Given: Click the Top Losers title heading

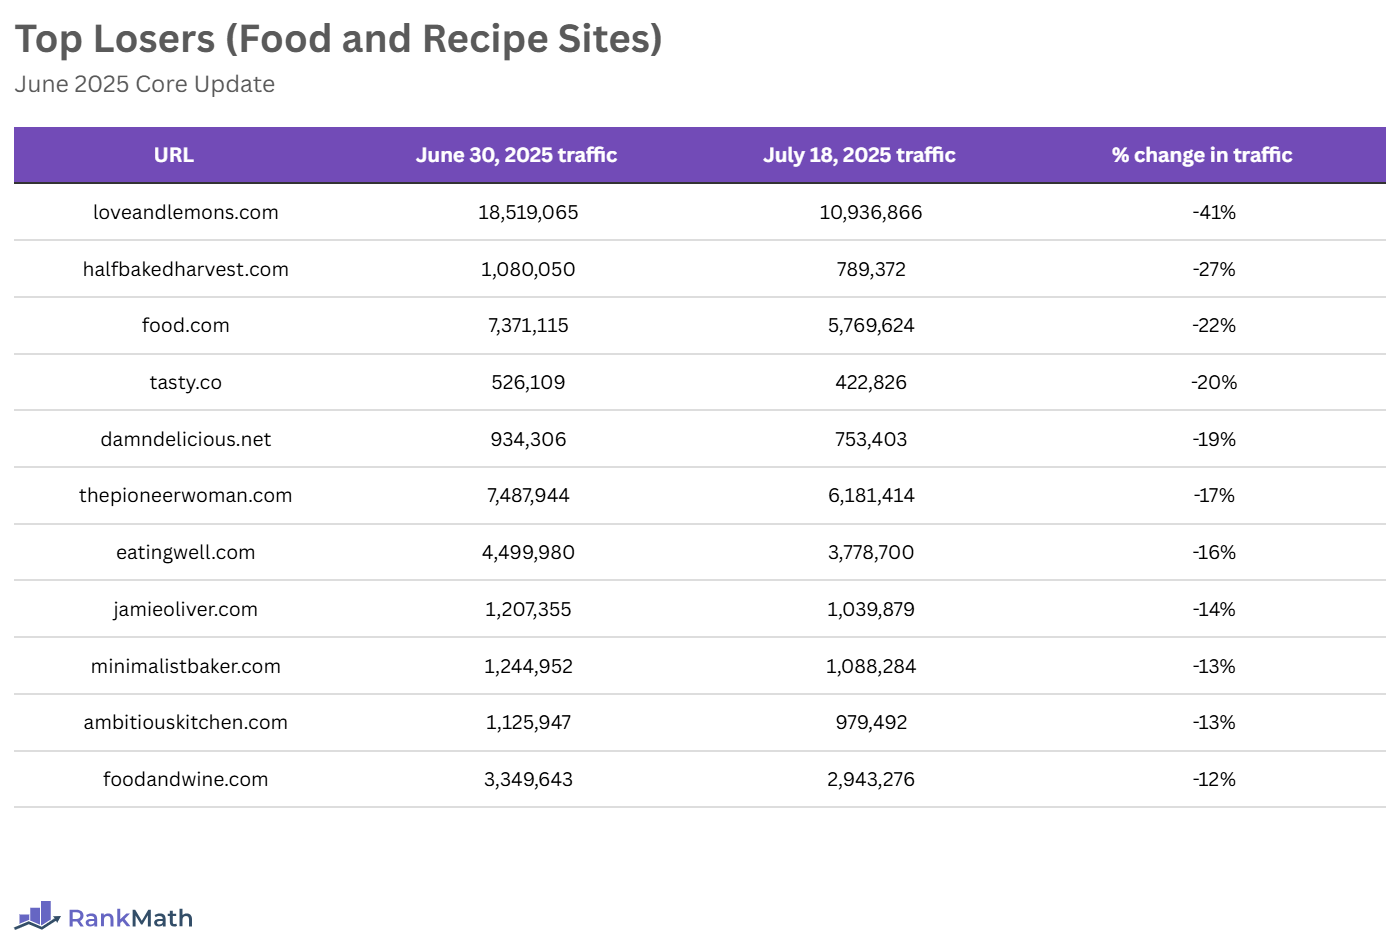Looking at the screenshot, I should (x=339, y=39).
